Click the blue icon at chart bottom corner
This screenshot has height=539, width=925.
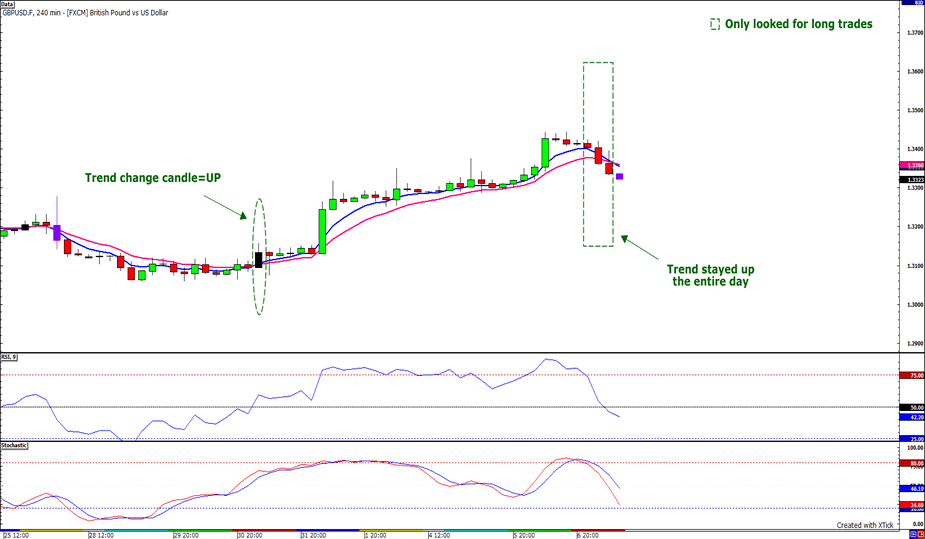coord(913,534)
